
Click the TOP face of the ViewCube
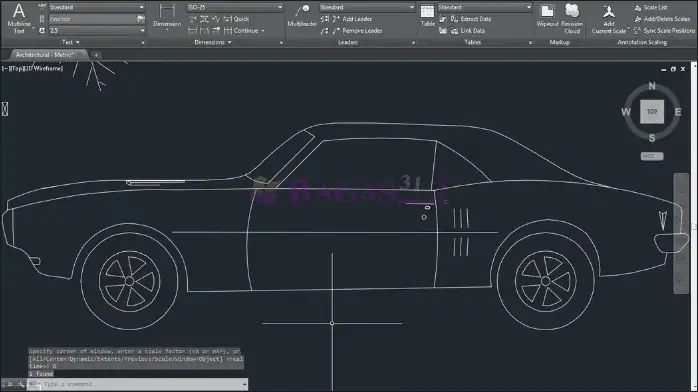point(652,112)
